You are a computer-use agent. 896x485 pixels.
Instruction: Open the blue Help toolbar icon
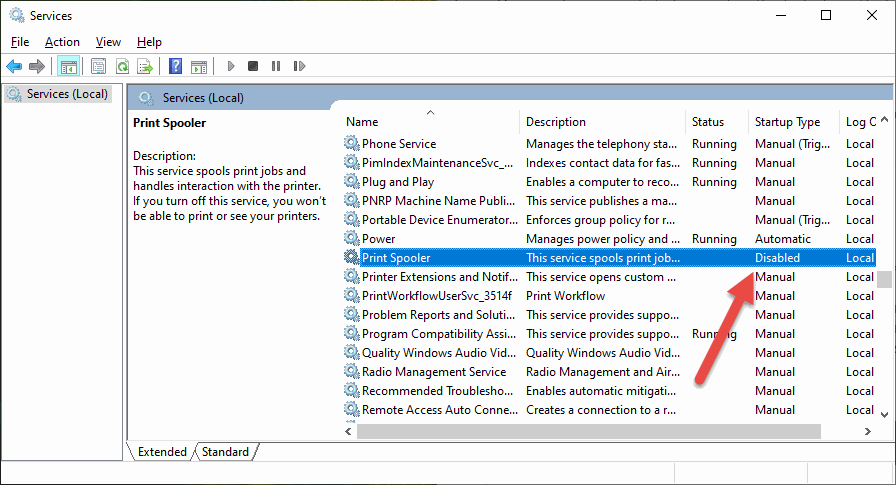pyautogui.click(x=175, y=66)
